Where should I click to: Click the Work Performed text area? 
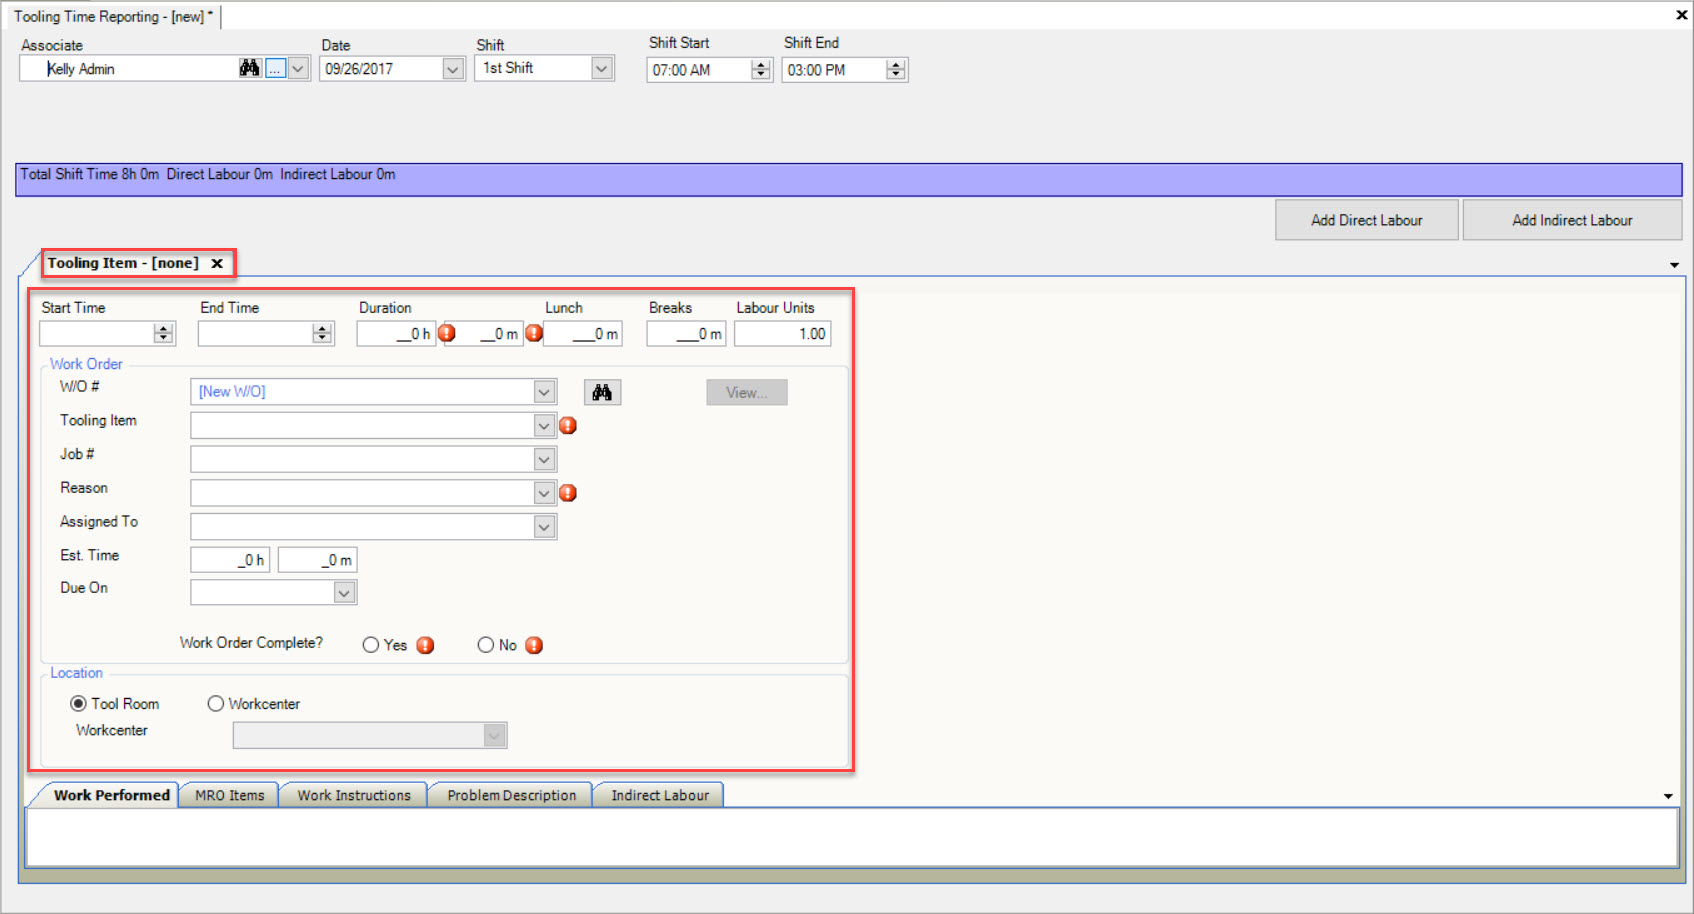851,837
